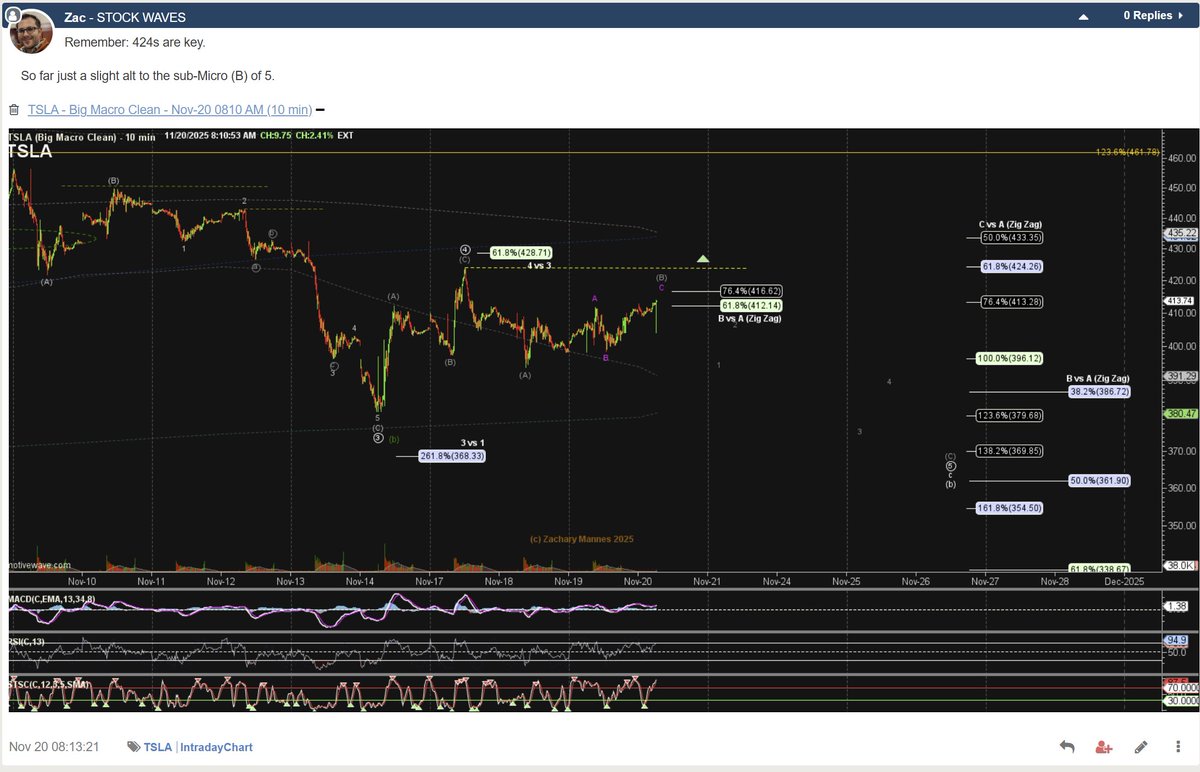Click the 261.8%(368.33) label in chart

point(451,456)
